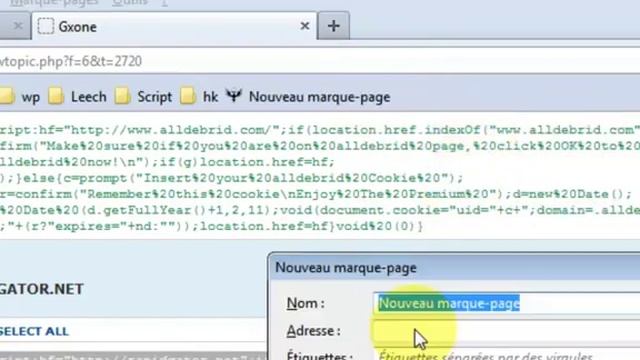Image resolution: width=640 pixels, height=360 pixels.
Task: Open the hk bookmark folder icon
Action: click(188, 96)
